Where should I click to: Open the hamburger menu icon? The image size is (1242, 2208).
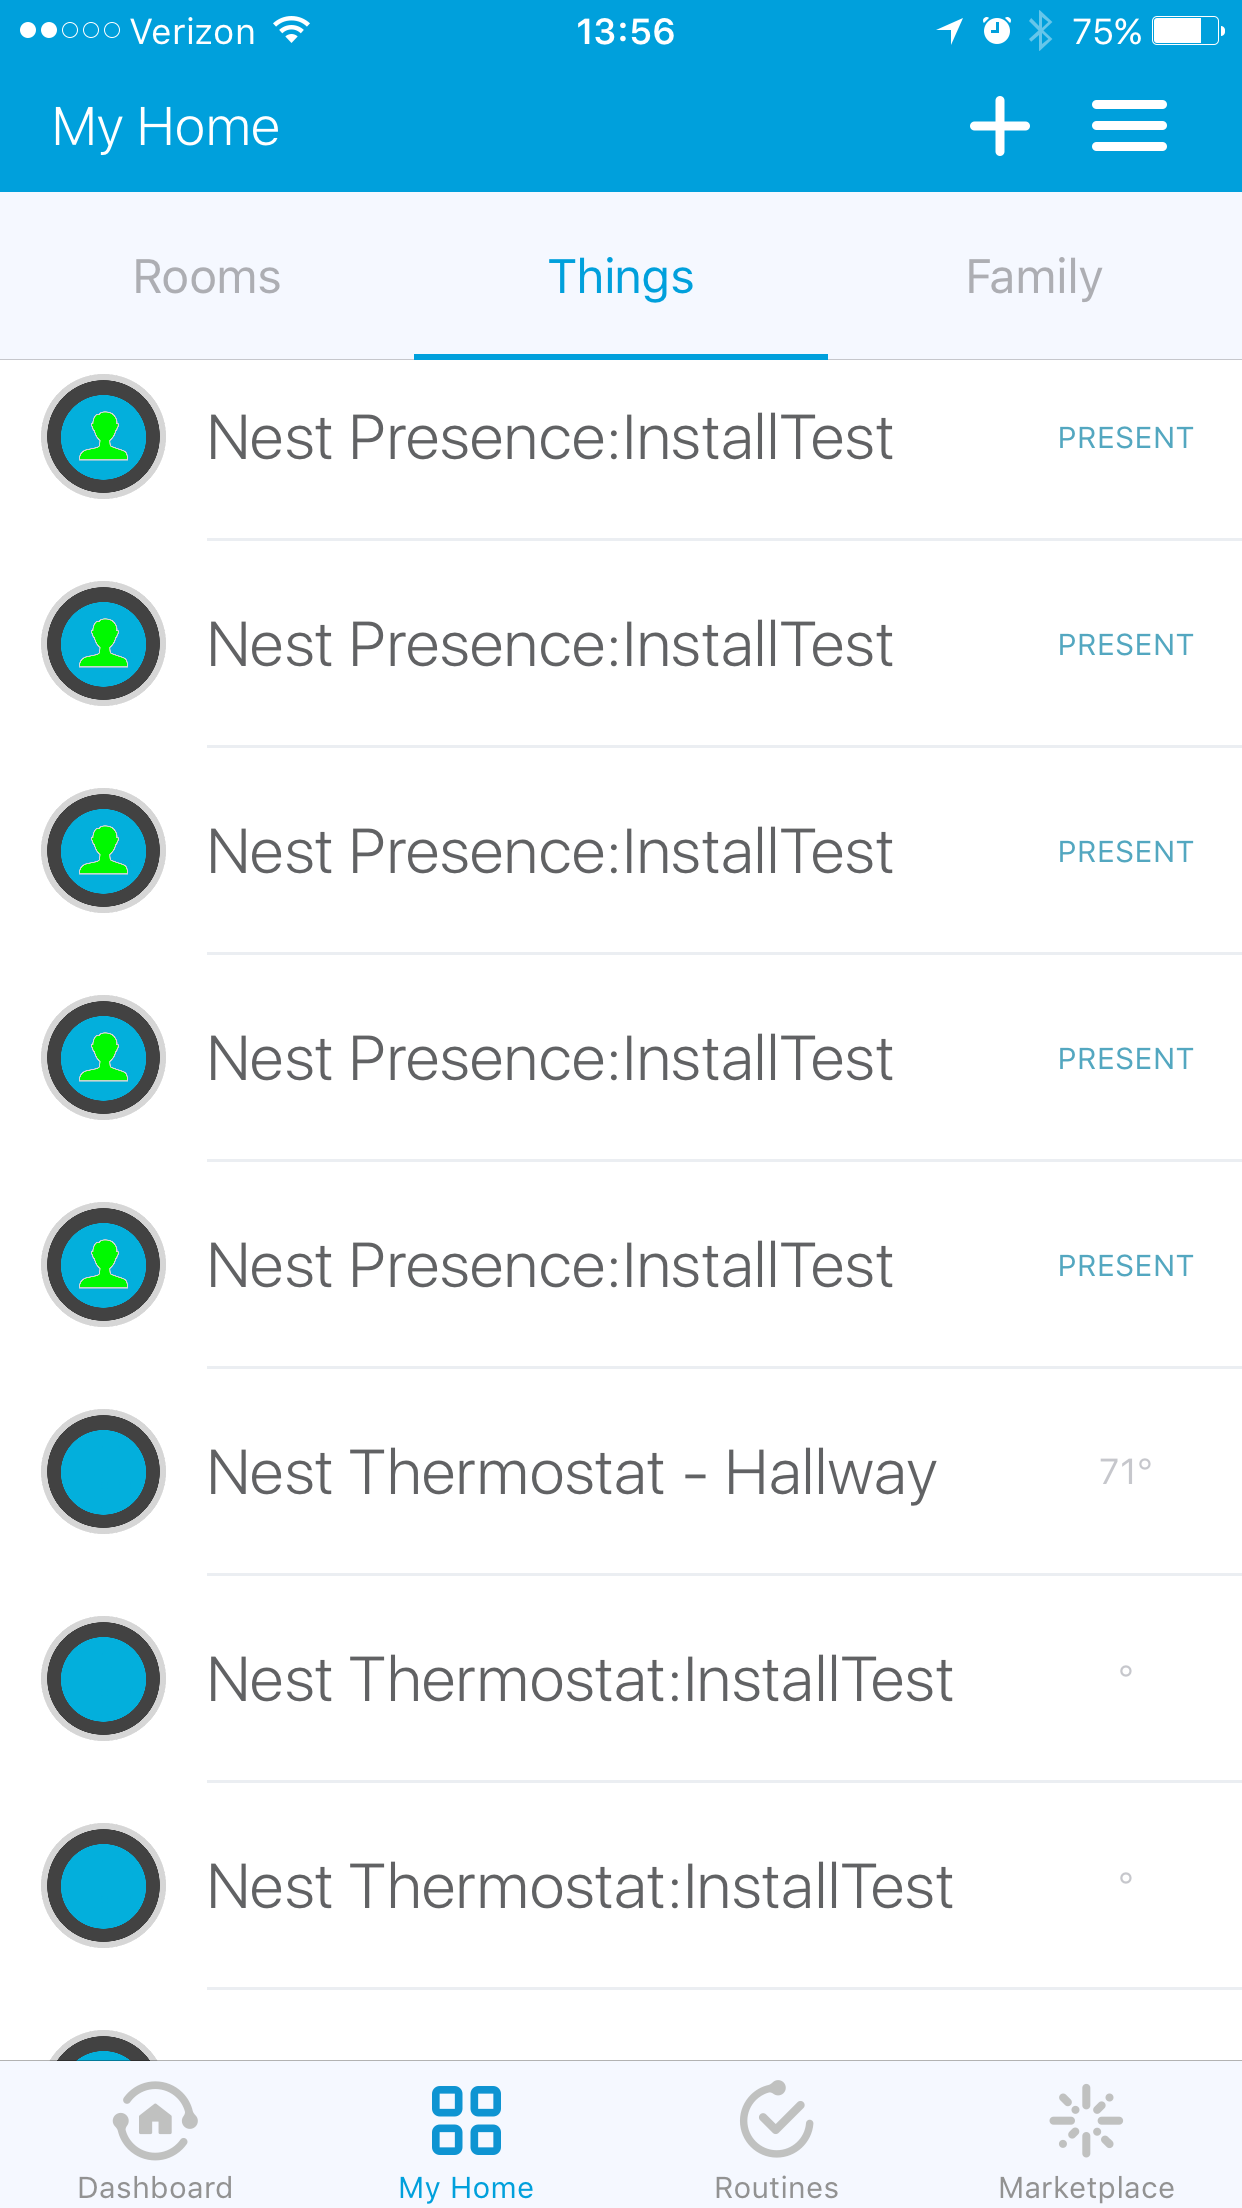(1129, 127)
